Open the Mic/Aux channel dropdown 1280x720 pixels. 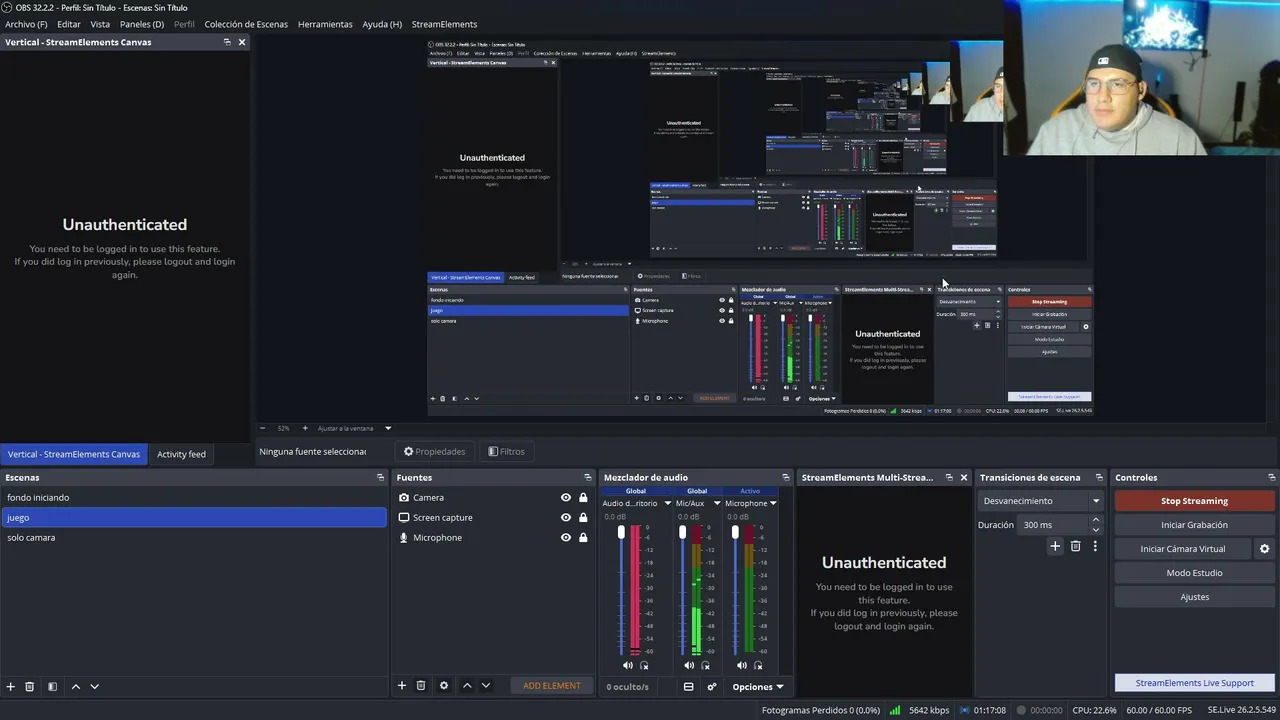pyautogui.click(x=717, y=504)
